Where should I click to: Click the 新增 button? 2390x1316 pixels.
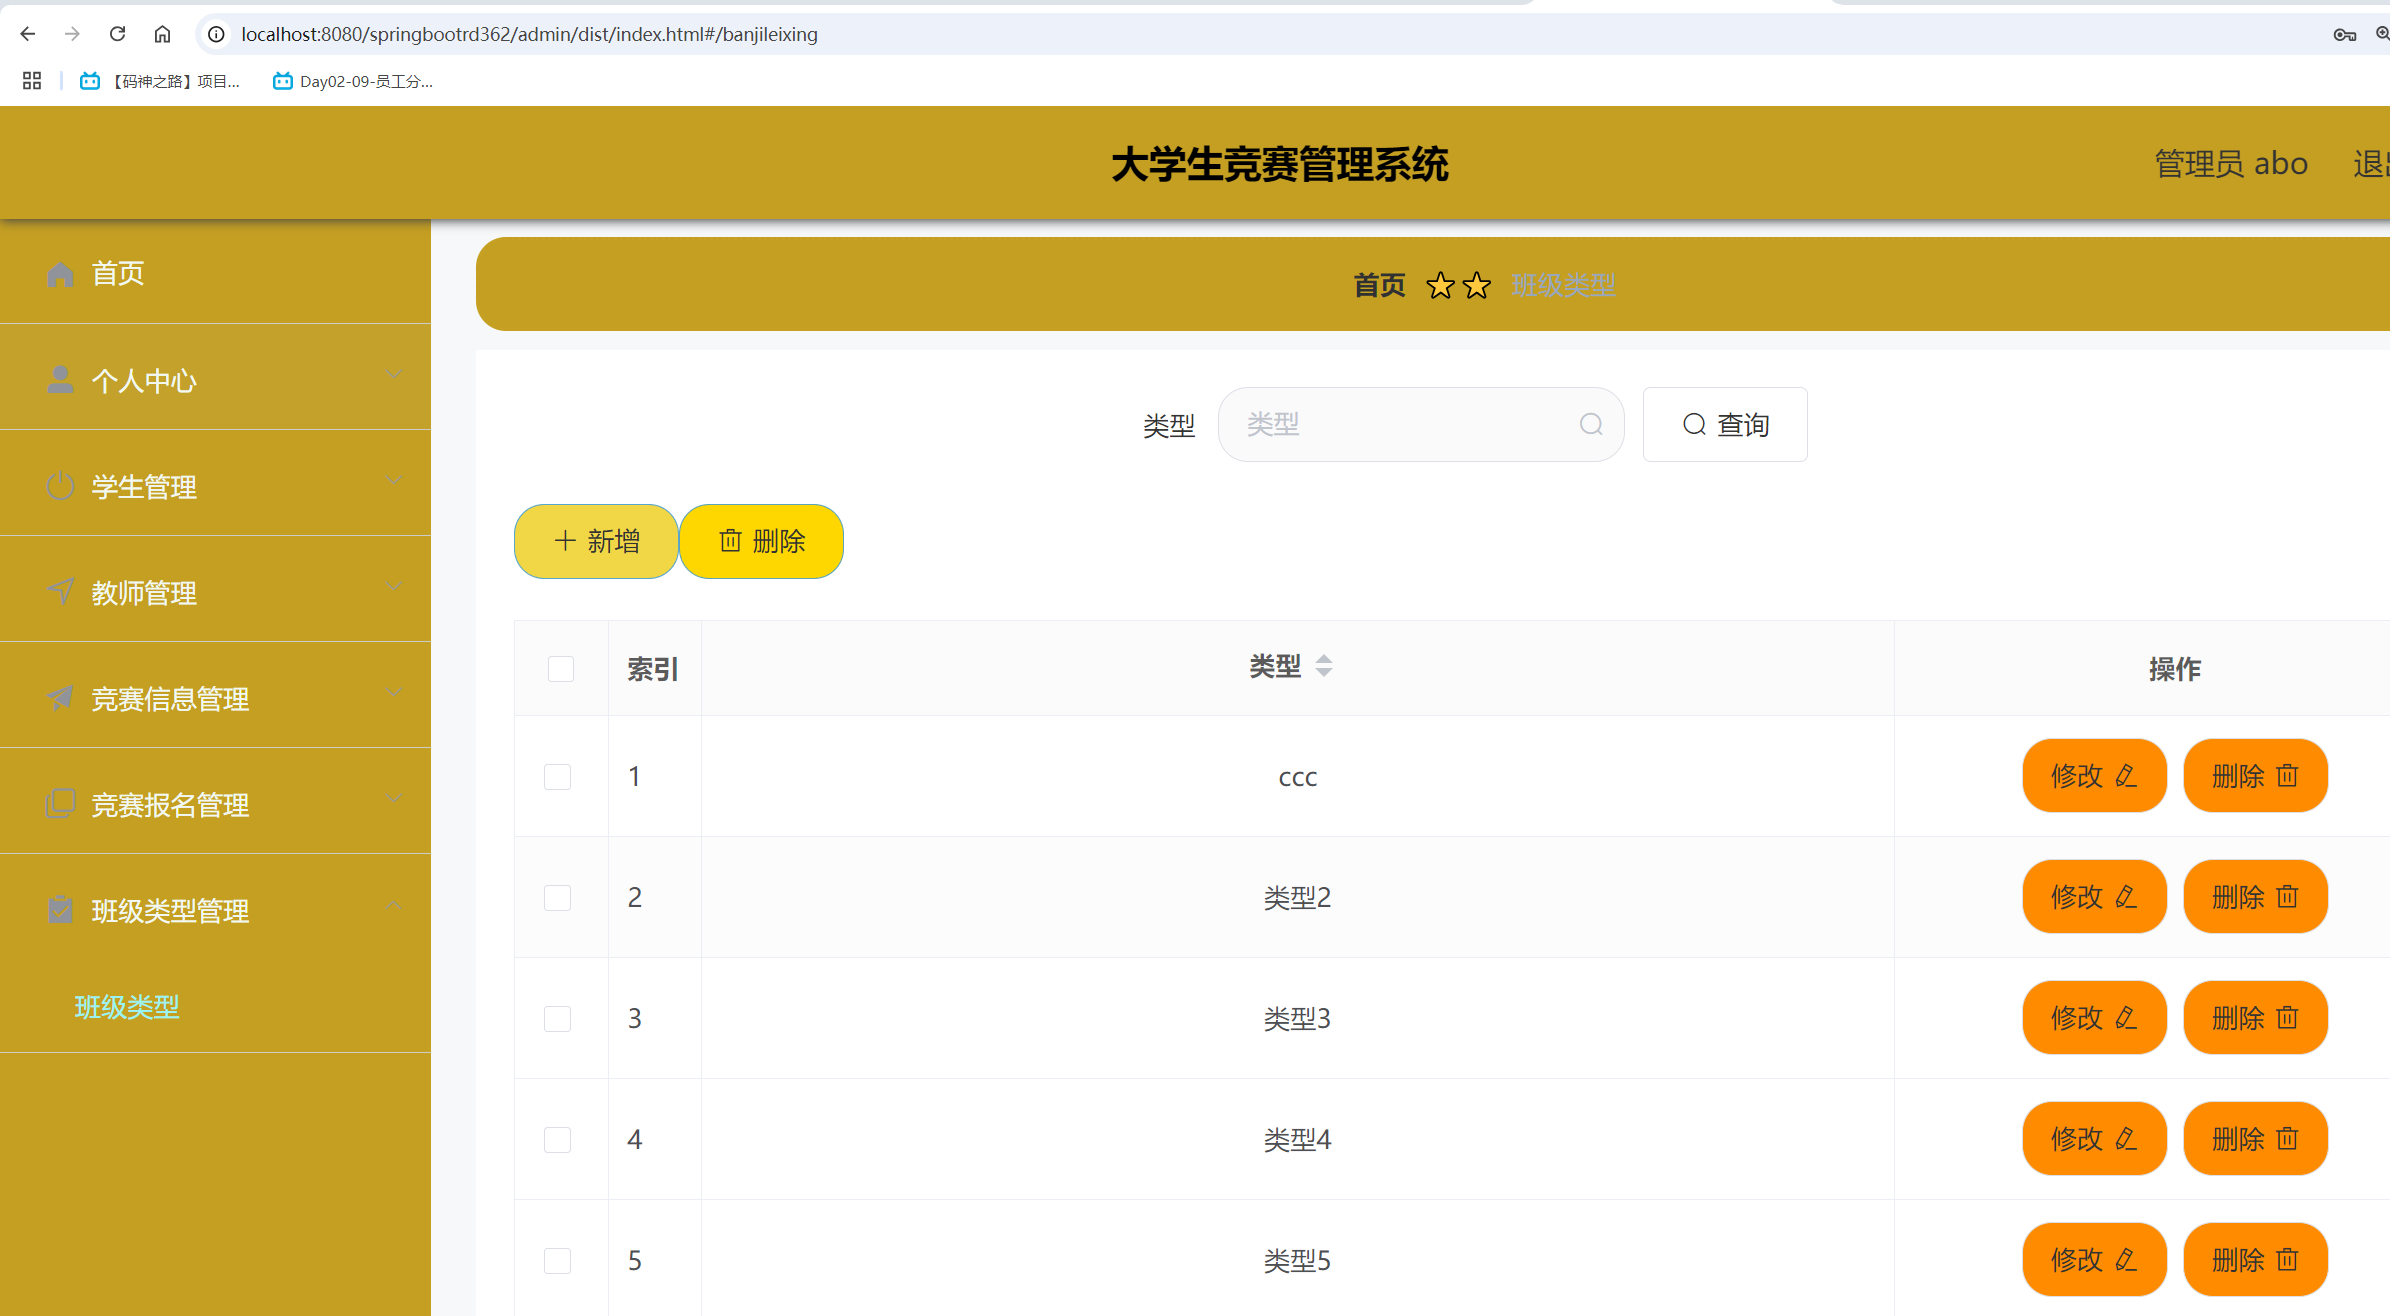click(596, 541)
